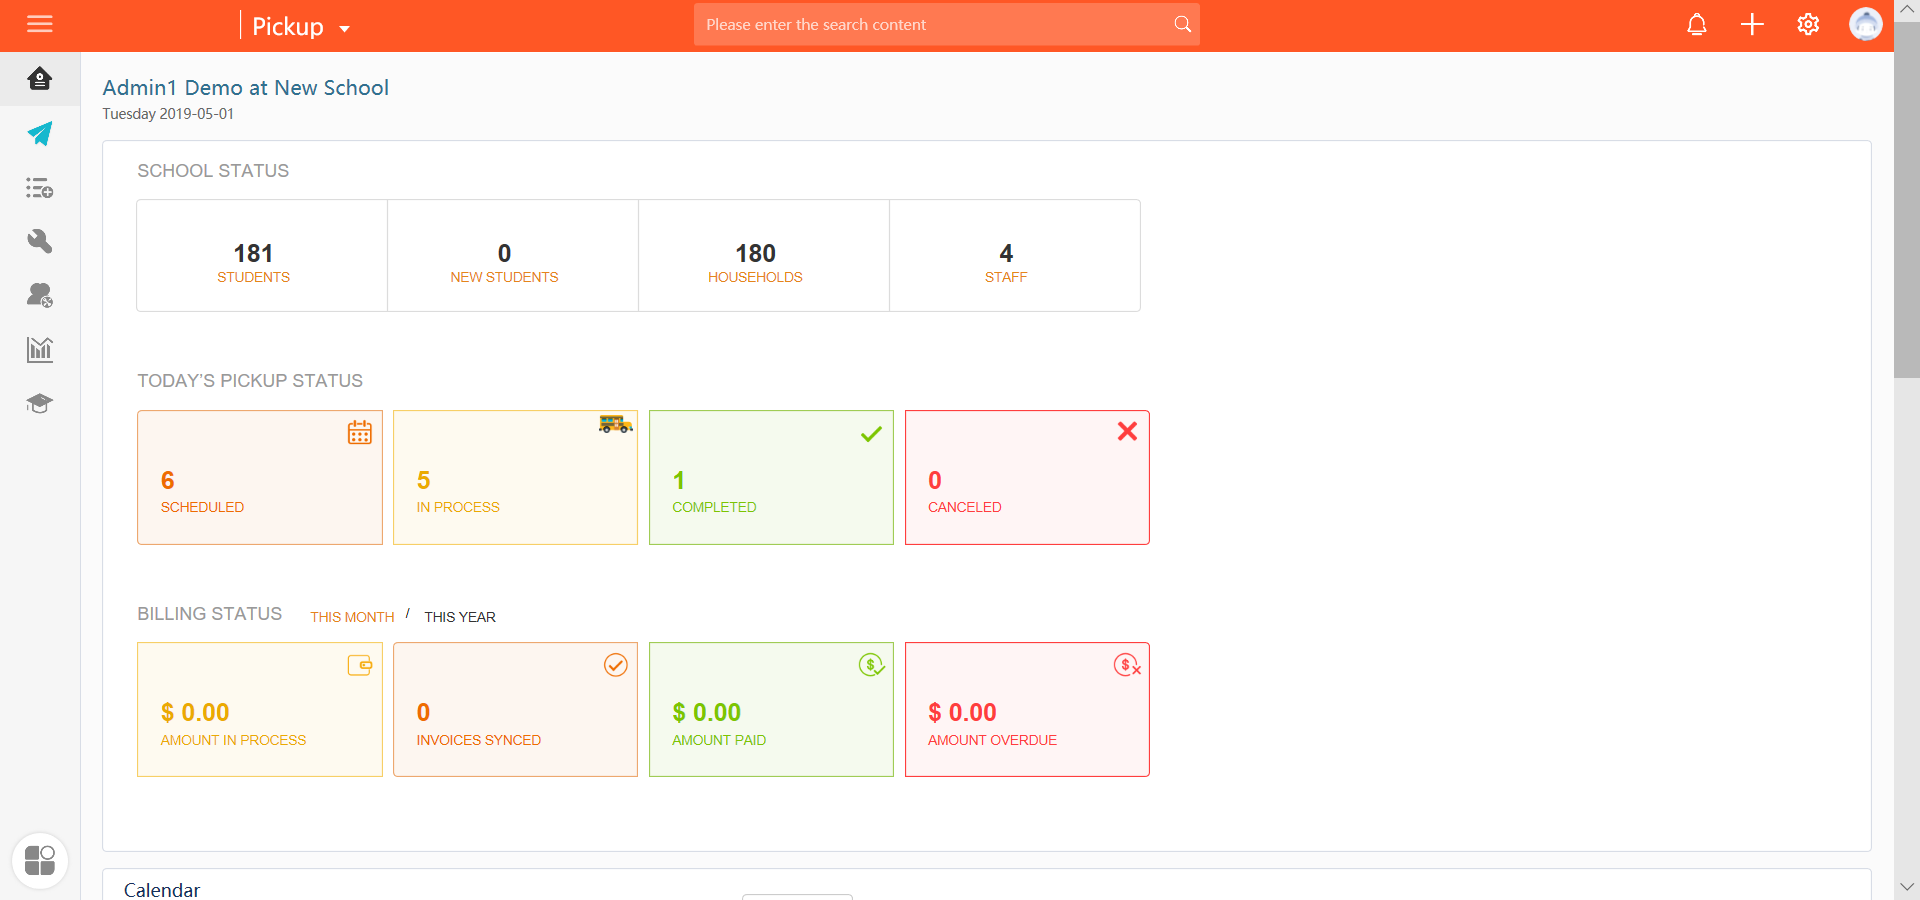Open the Amount In Process billing card

[x=260, y=710]
